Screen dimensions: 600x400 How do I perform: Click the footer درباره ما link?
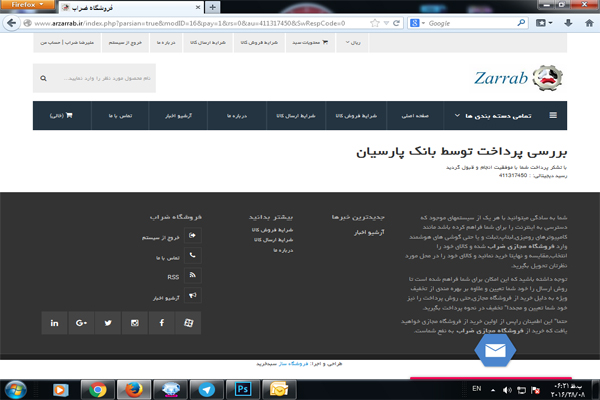283,250
